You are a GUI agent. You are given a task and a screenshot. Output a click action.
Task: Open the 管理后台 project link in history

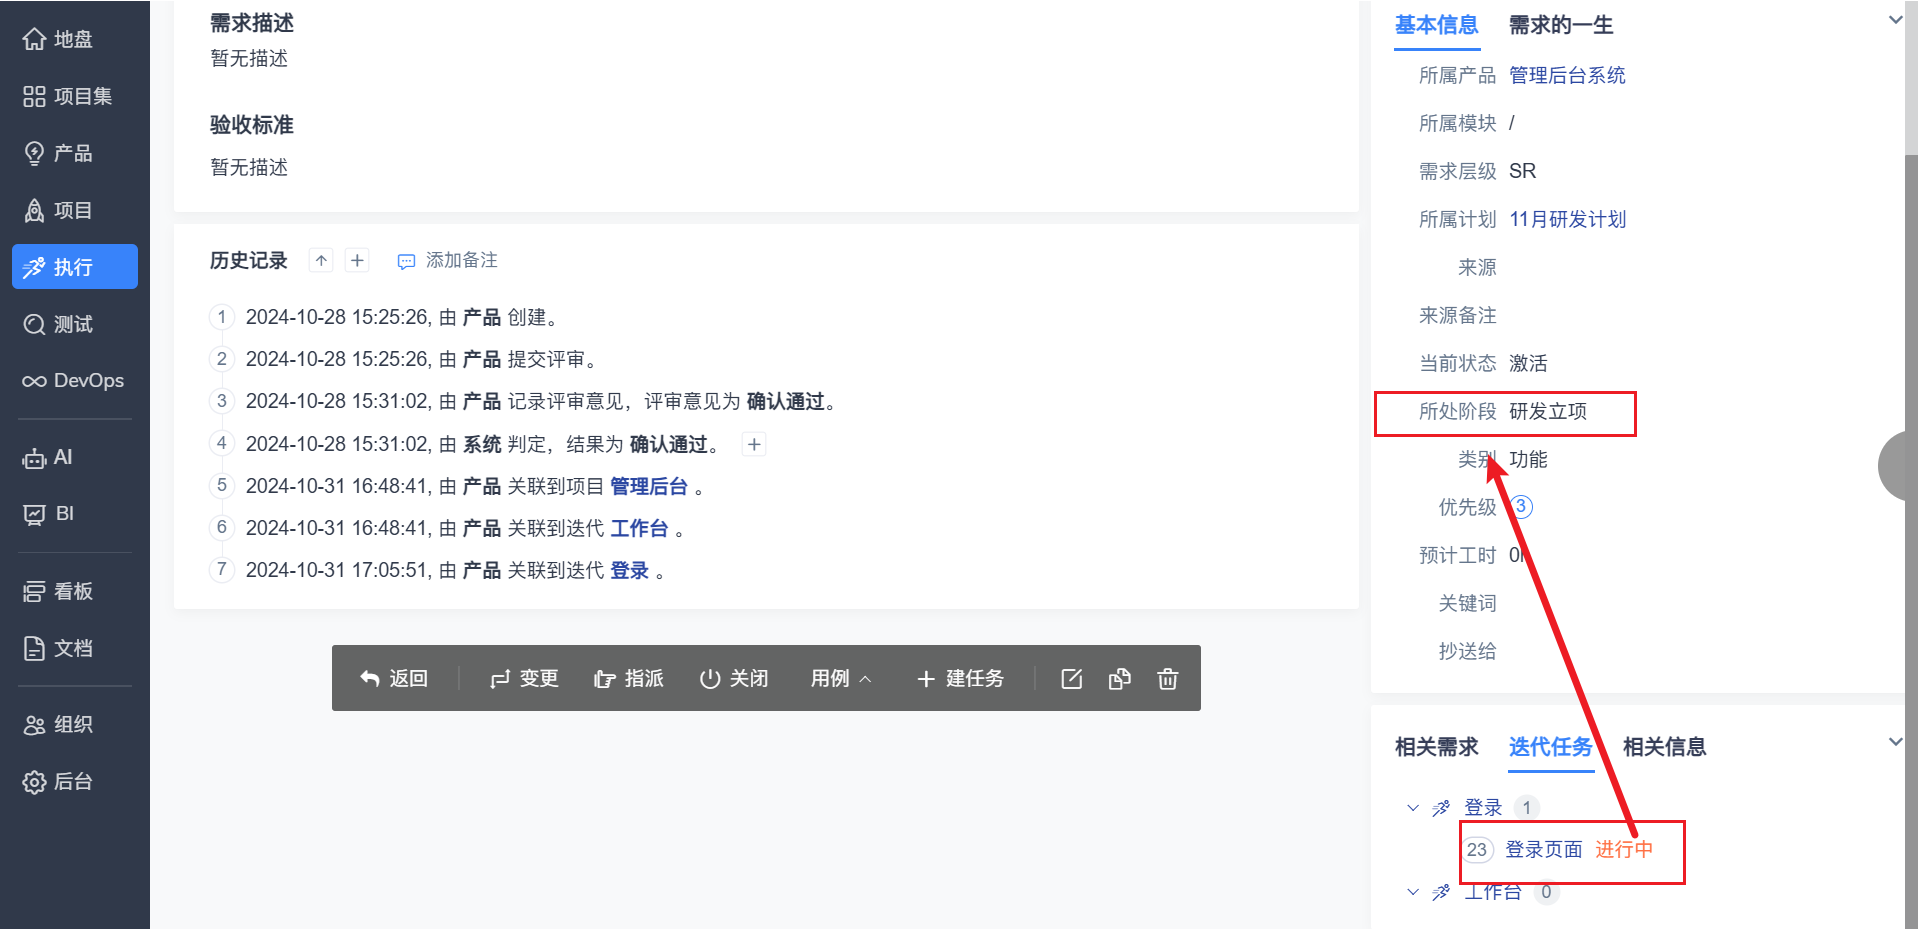tap(649, 486)
